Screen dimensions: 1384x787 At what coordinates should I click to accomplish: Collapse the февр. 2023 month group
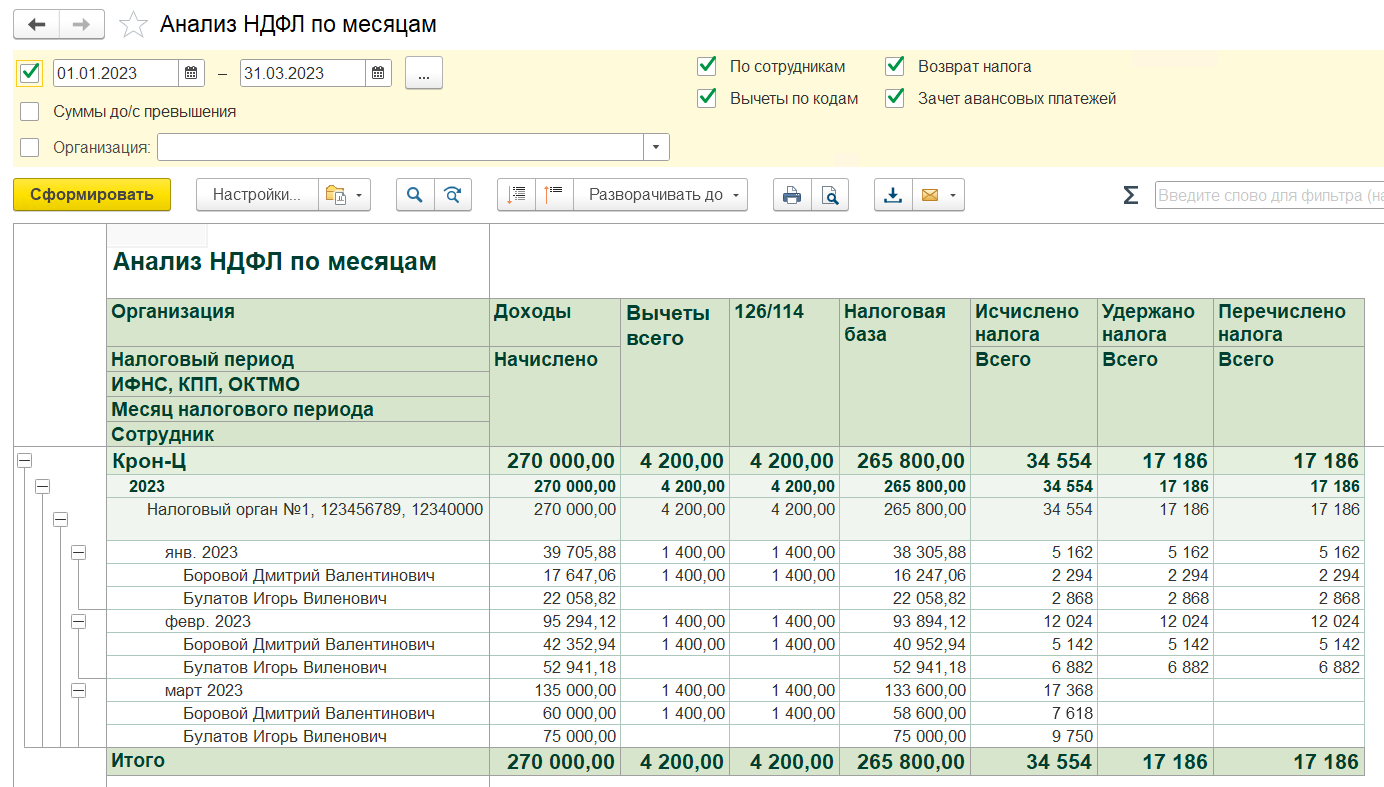[78, 621]
